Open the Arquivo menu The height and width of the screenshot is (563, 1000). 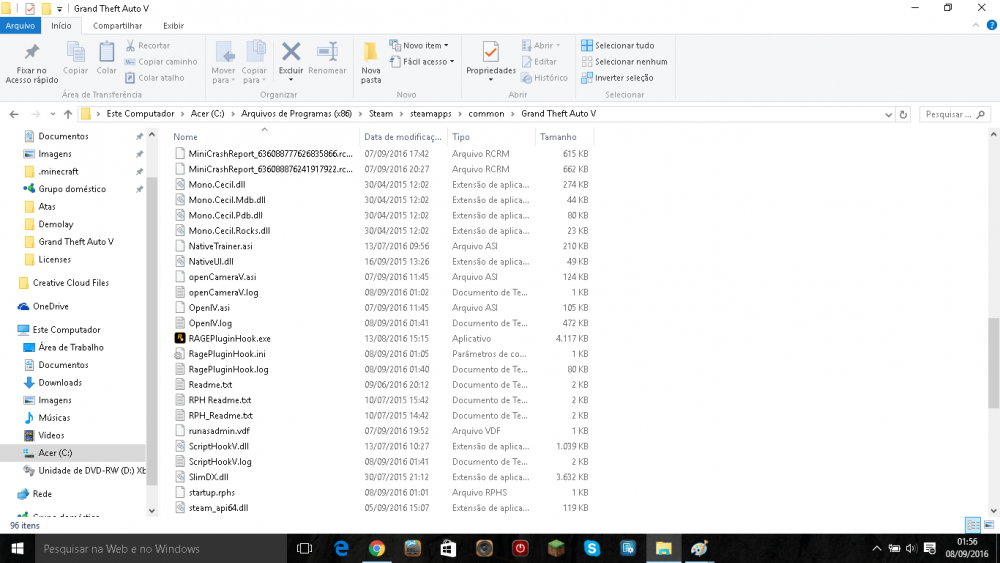coord(21,25)
